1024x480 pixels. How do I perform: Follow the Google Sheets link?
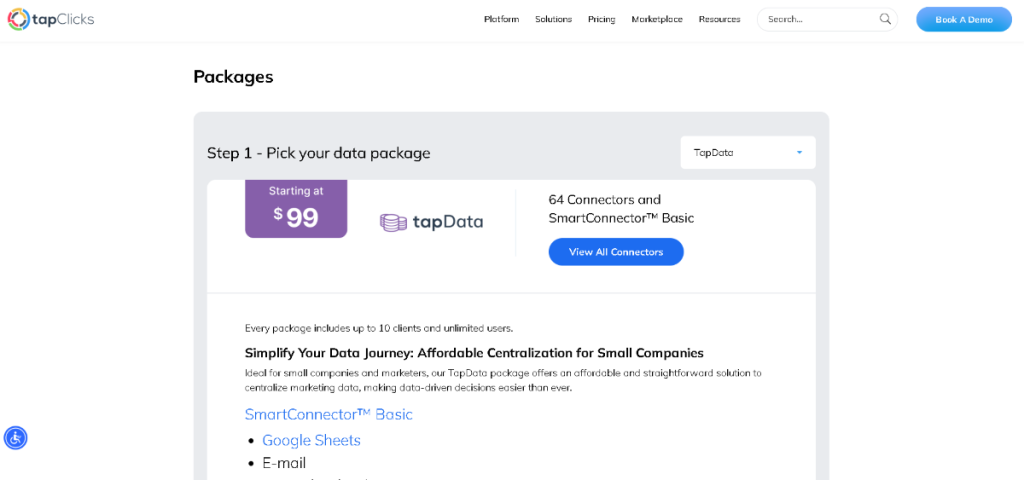(x=311, y=440)
